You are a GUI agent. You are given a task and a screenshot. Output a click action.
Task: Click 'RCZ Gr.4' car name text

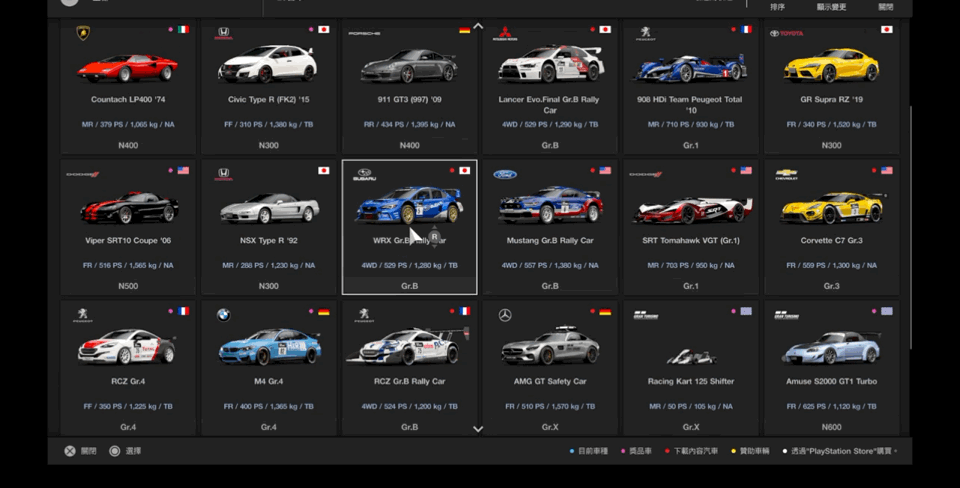click(128, 381)
